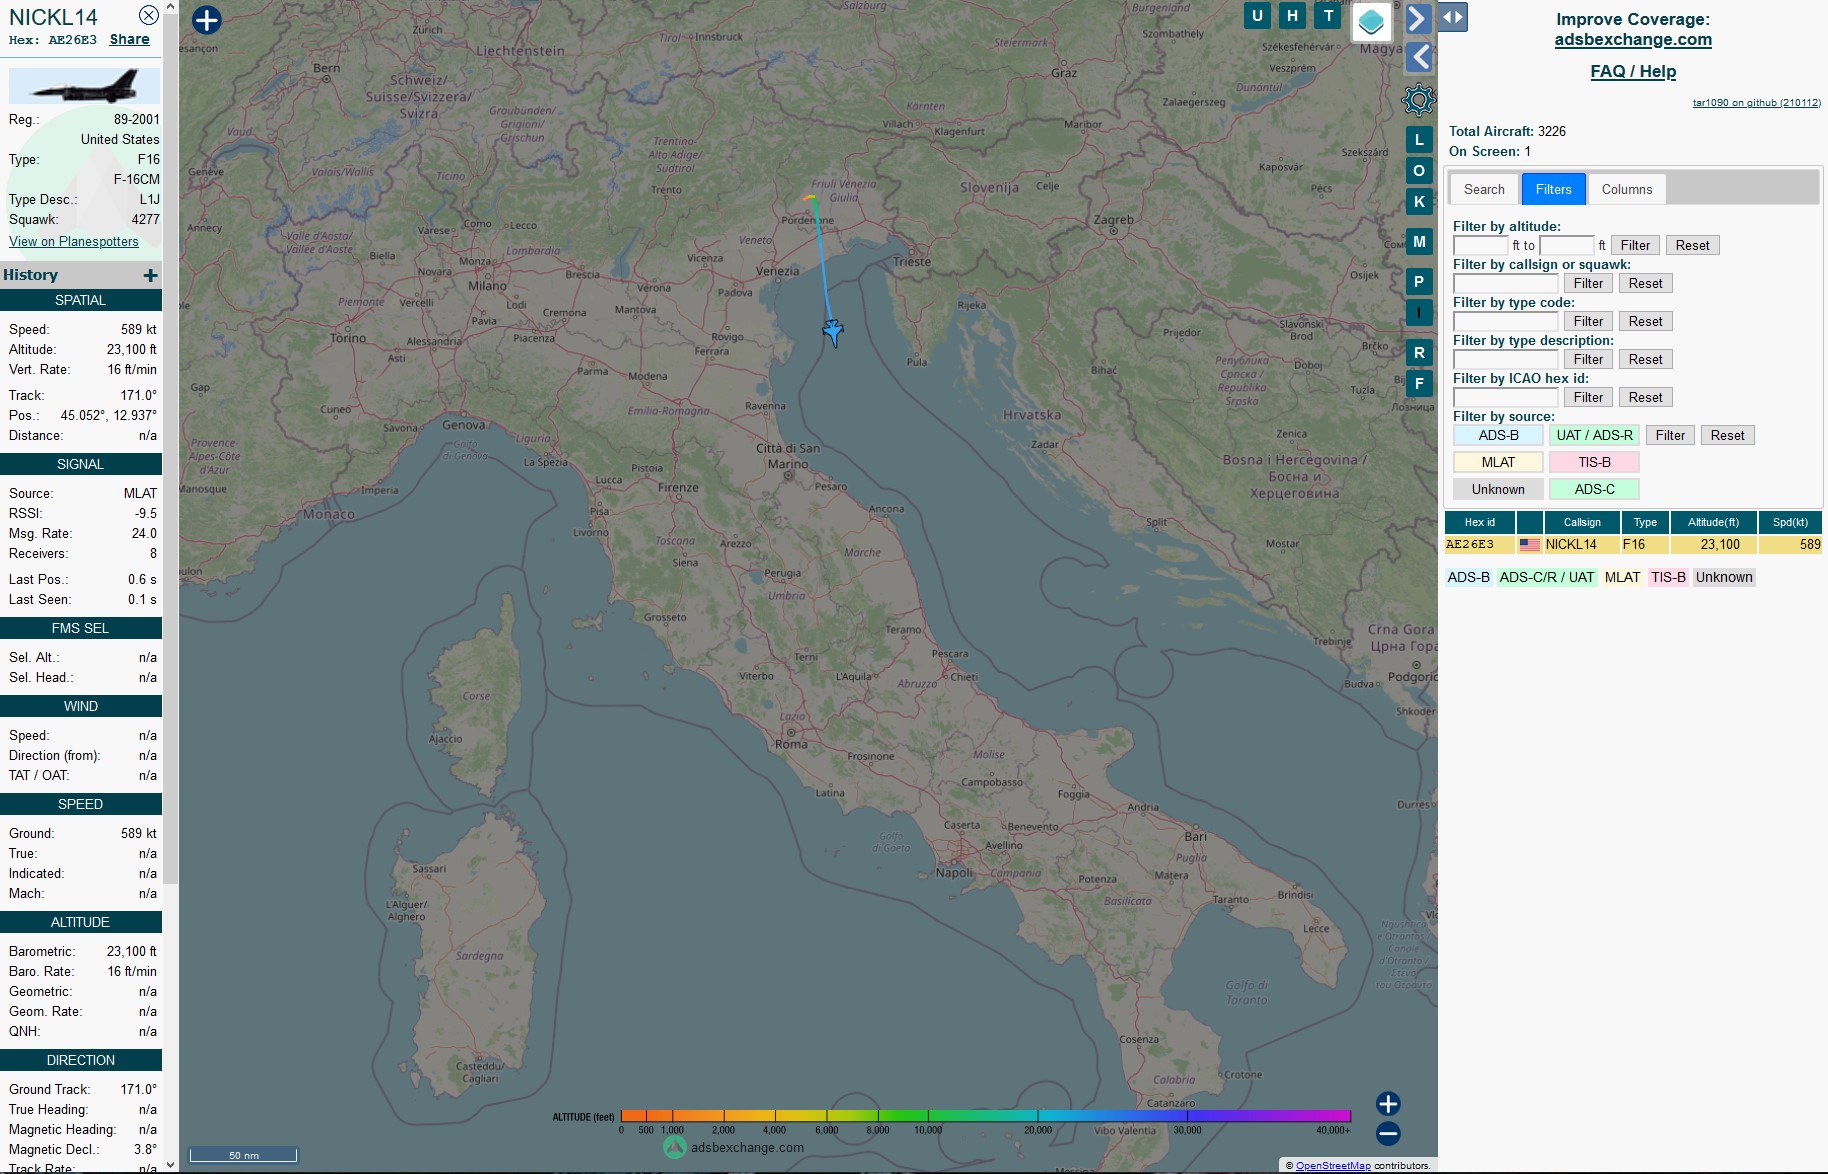Open adsbexchange.com coverage link
This screenshot has height=1174, width=1828.
click(1633, 39)
